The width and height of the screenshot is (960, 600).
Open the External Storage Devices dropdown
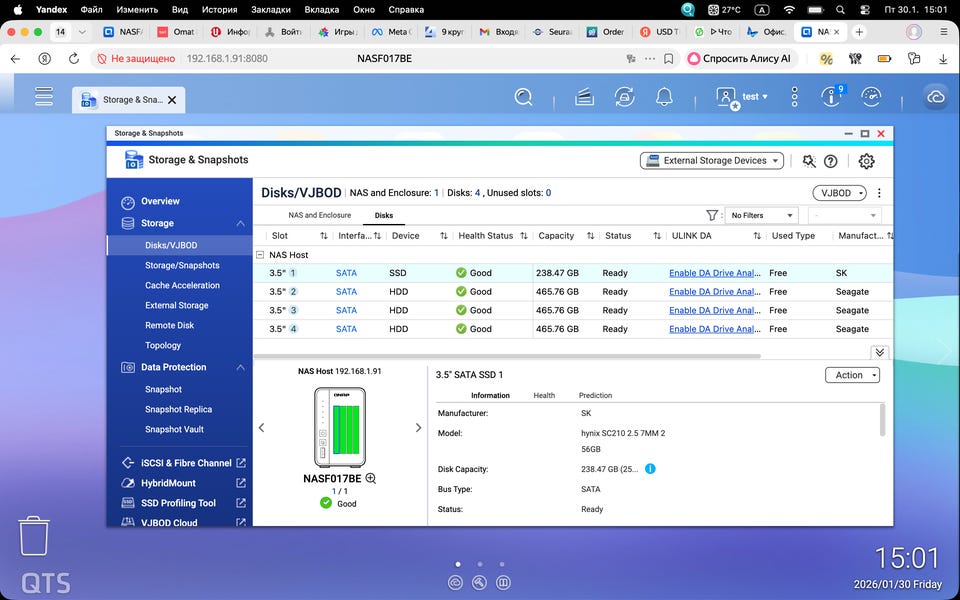[x=711, y=161]
